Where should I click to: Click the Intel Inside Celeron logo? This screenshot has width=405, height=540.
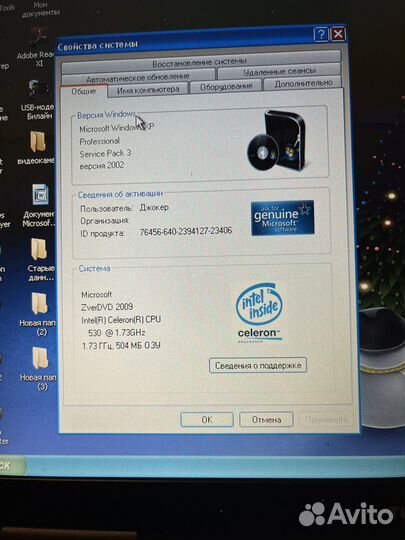coord(259,313)
